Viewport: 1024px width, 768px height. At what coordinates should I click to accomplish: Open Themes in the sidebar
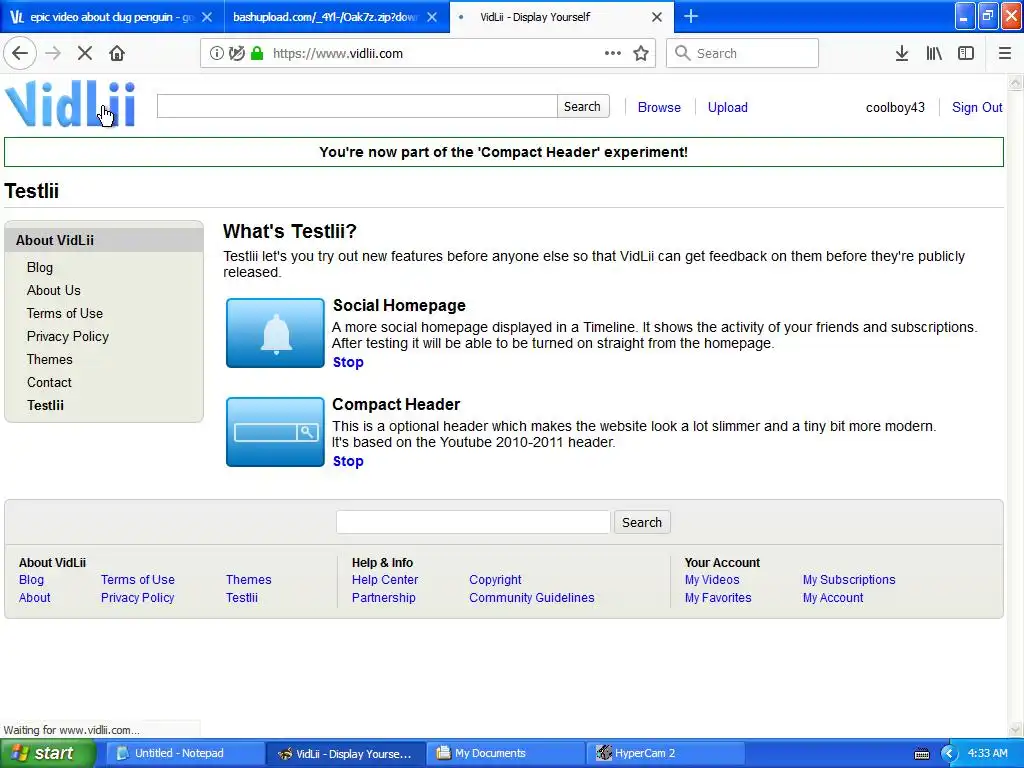pos(50,359)
